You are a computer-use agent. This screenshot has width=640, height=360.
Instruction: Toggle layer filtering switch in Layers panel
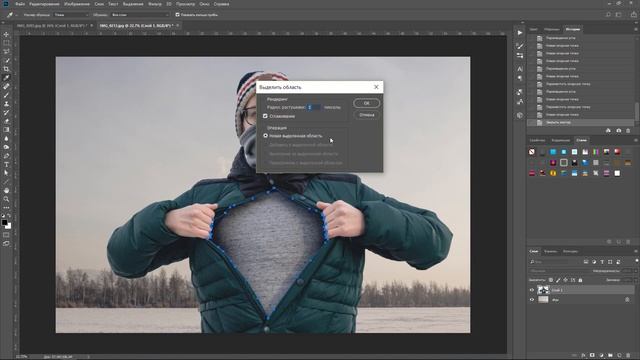point(636,261)
